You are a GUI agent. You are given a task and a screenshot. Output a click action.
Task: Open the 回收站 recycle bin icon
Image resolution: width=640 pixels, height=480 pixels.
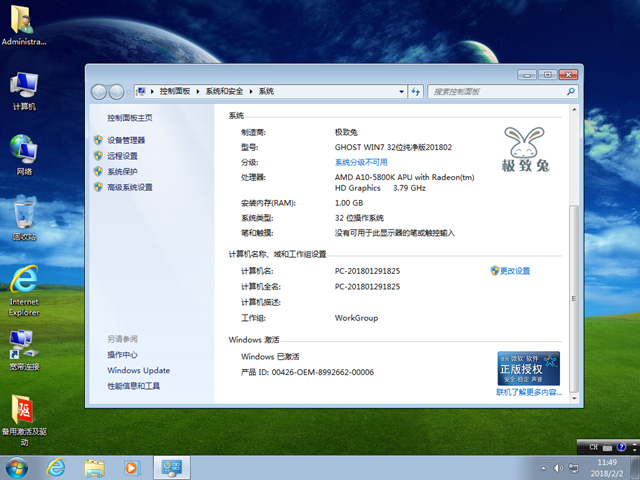click(x=24, y=220)
